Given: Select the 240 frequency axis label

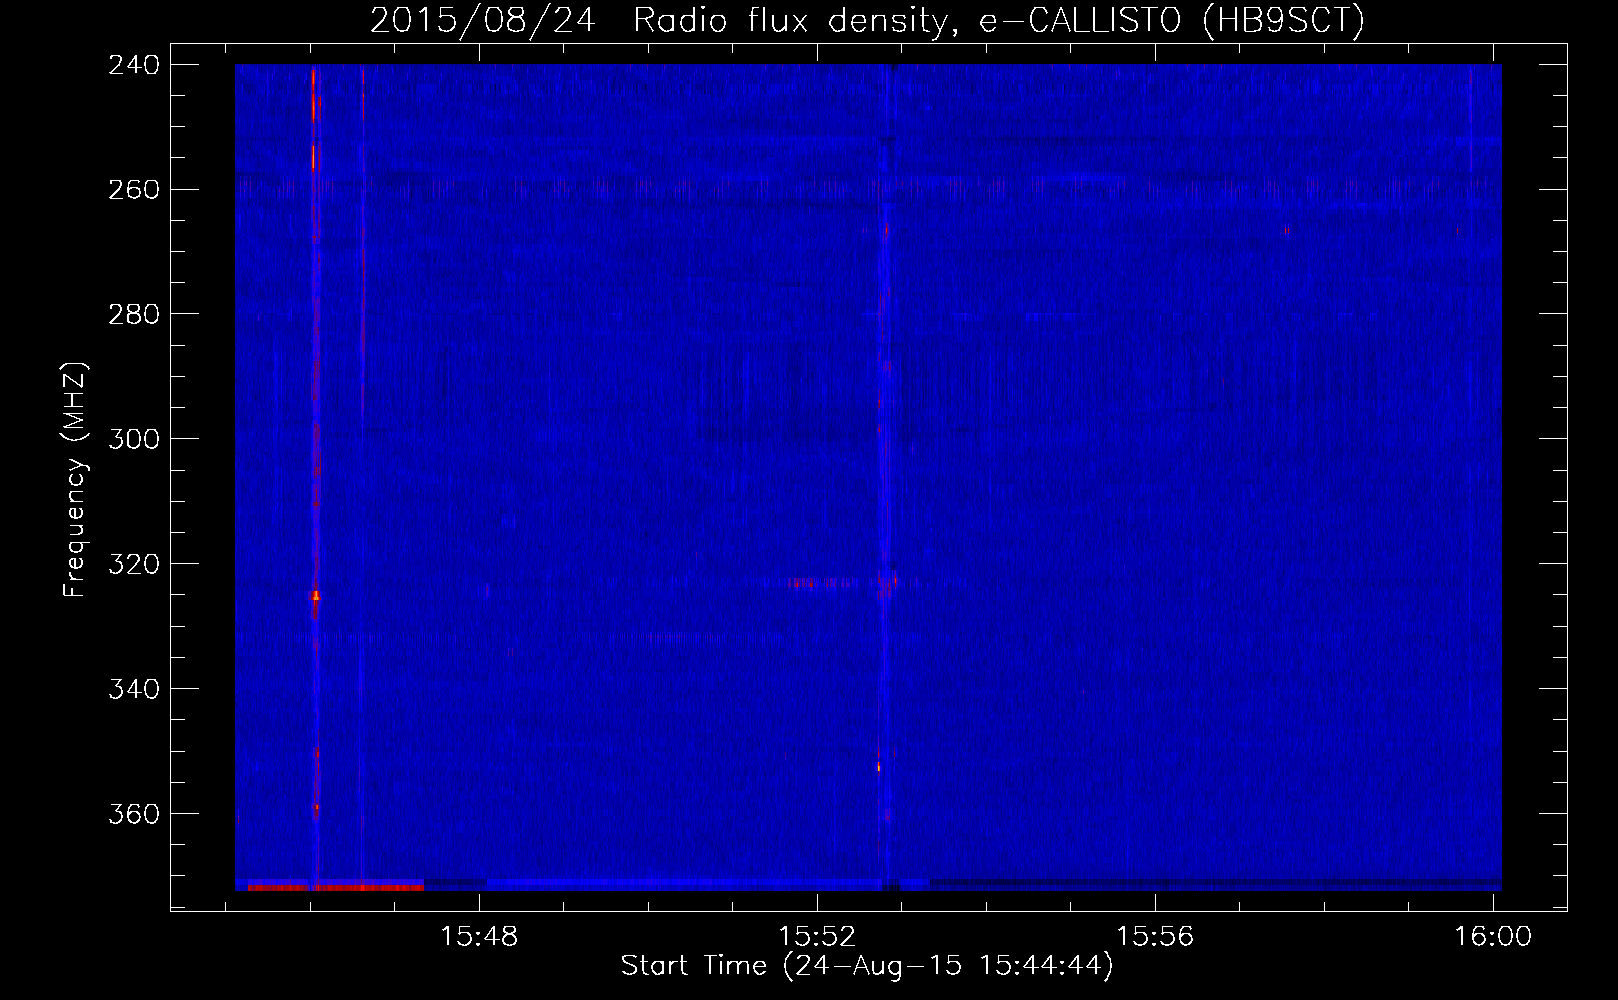Looking at the screenshot, I should 134,65.
